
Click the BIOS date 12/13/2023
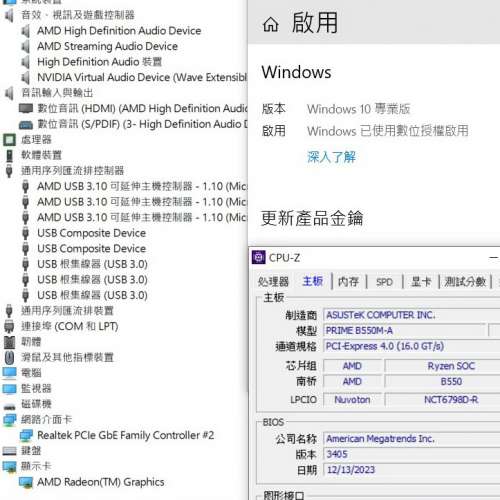tap(412, 470)
